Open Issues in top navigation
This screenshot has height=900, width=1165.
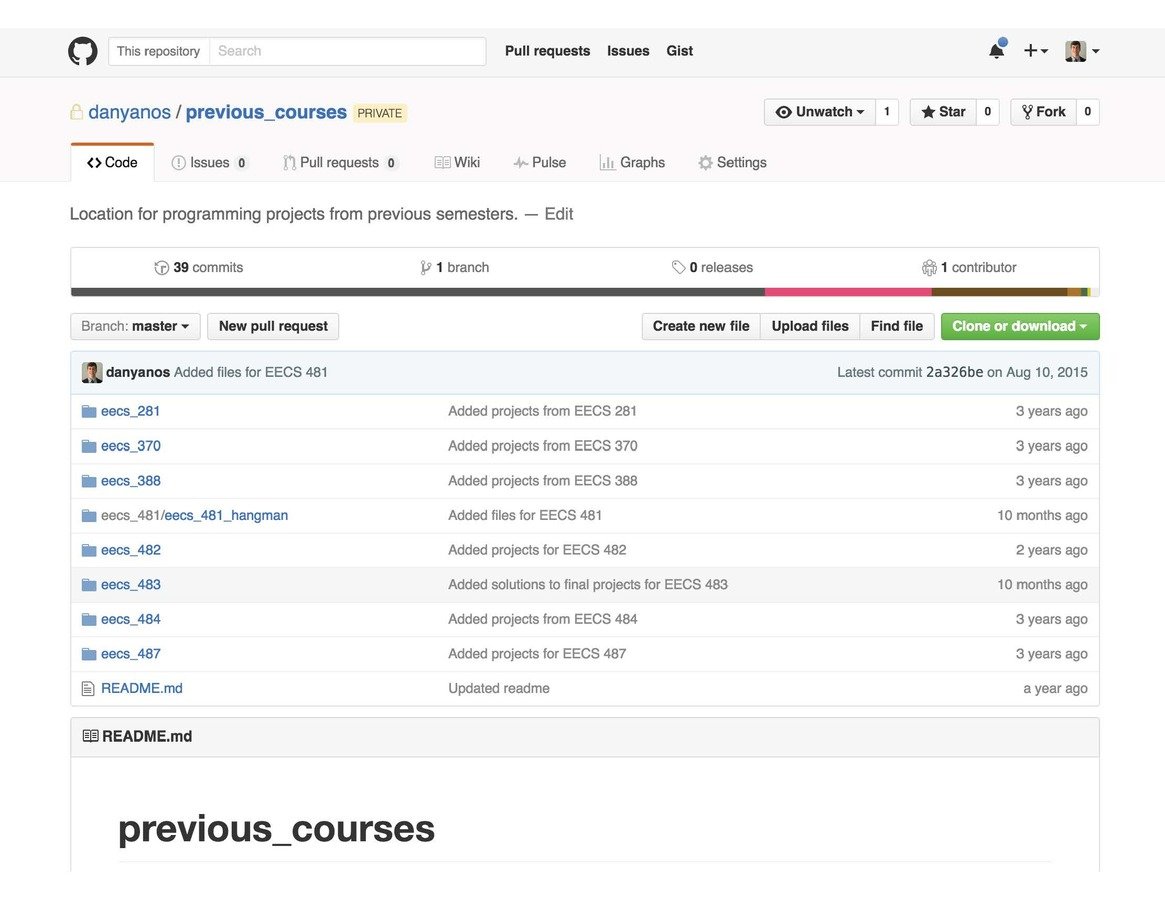tap(628, 51)
